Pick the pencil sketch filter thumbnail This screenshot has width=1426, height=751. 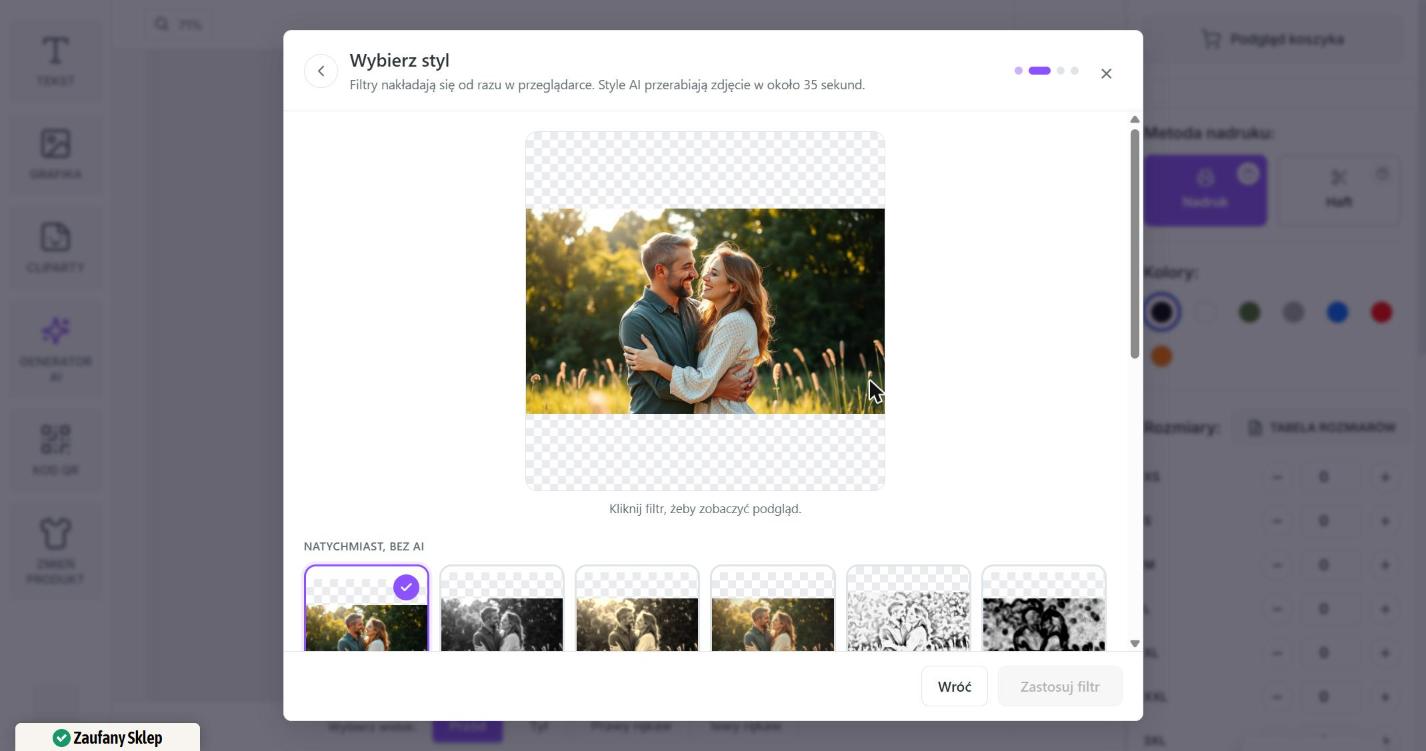pos(908,609)
